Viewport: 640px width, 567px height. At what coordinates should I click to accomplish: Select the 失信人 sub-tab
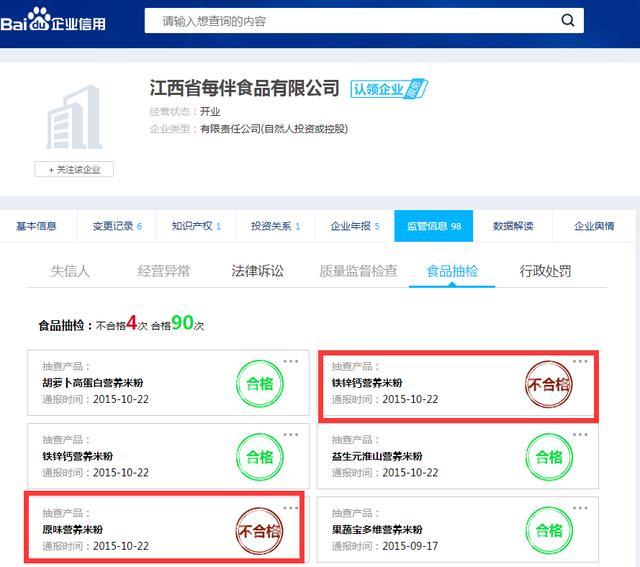click(x=71, y=271)
